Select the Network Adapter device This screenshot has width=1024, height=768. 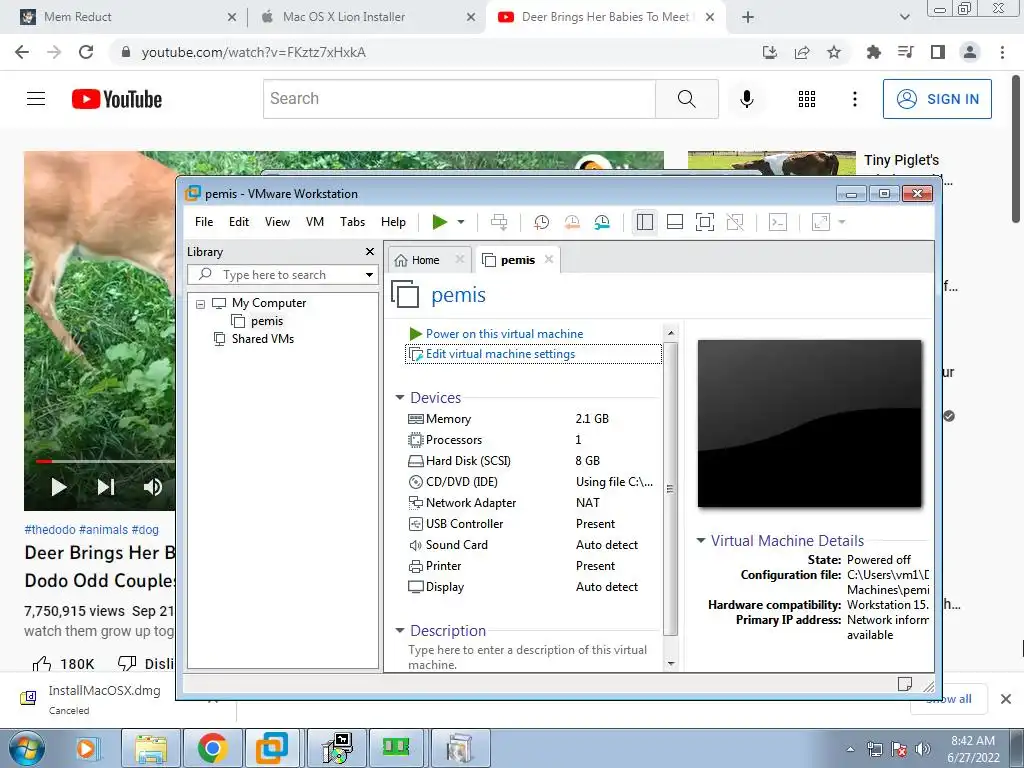point(533,502)
